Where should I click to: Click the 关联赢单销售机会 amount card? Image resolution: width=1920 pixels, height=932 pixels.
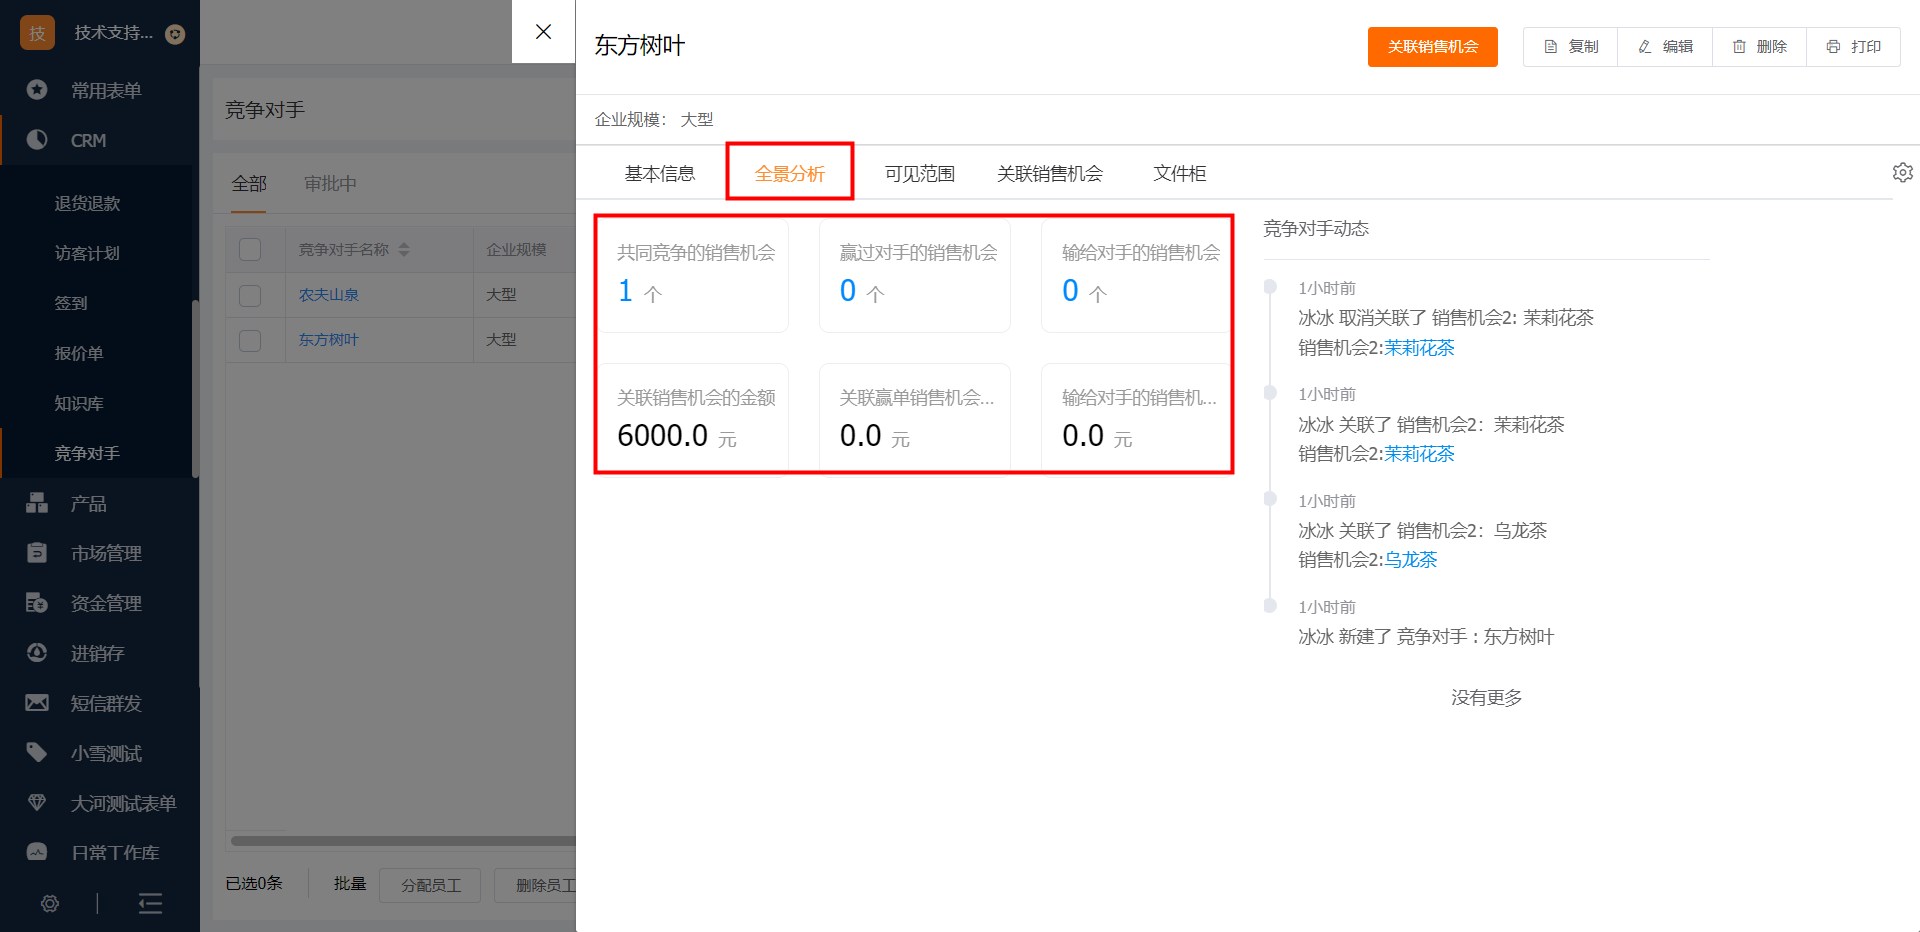(915, 417)
